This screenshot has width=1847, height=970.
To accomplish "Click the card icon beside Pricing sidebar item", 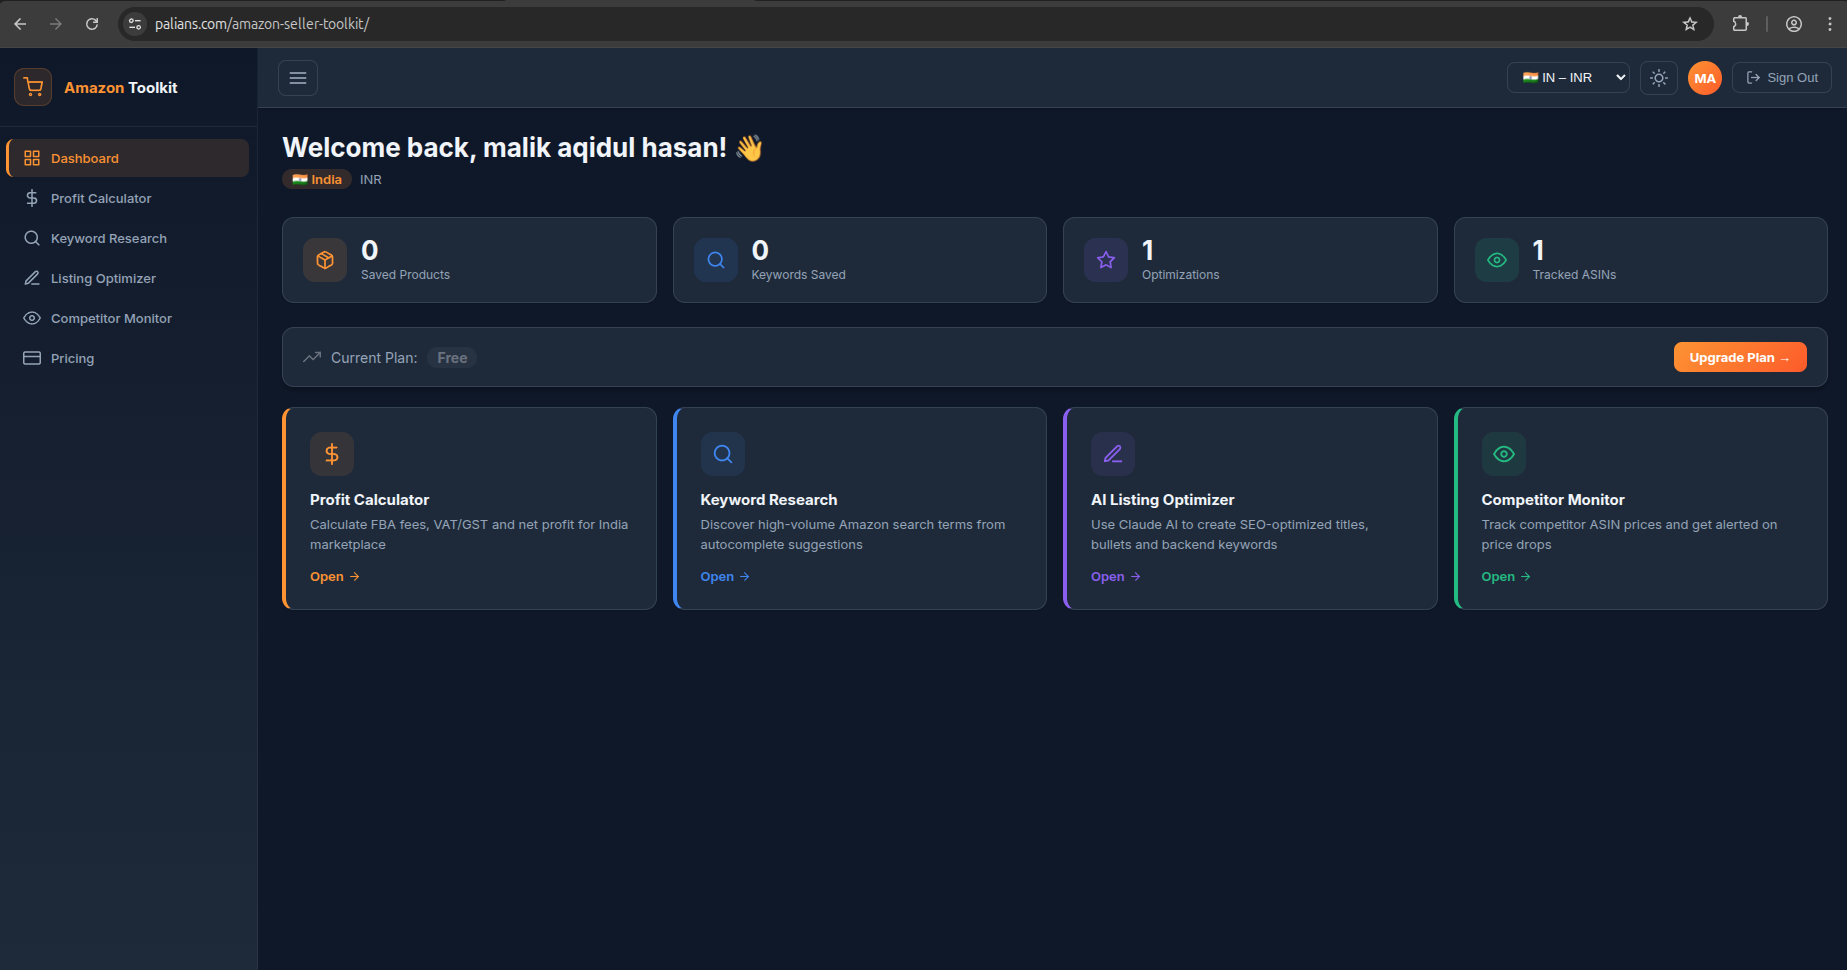I will pos(32,358).
